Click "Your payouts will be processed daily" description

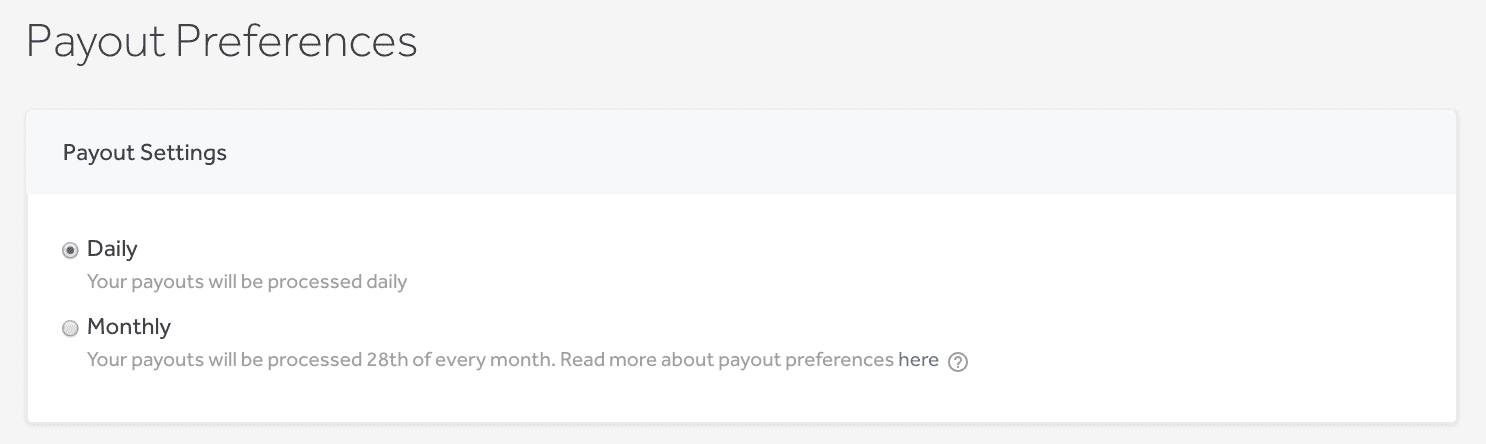tap(247, 282)
